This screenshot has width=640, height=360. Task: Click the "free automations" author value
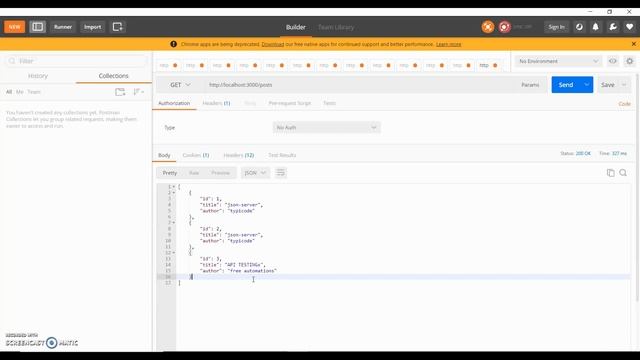pyautogui.click(x=252, y=271)
